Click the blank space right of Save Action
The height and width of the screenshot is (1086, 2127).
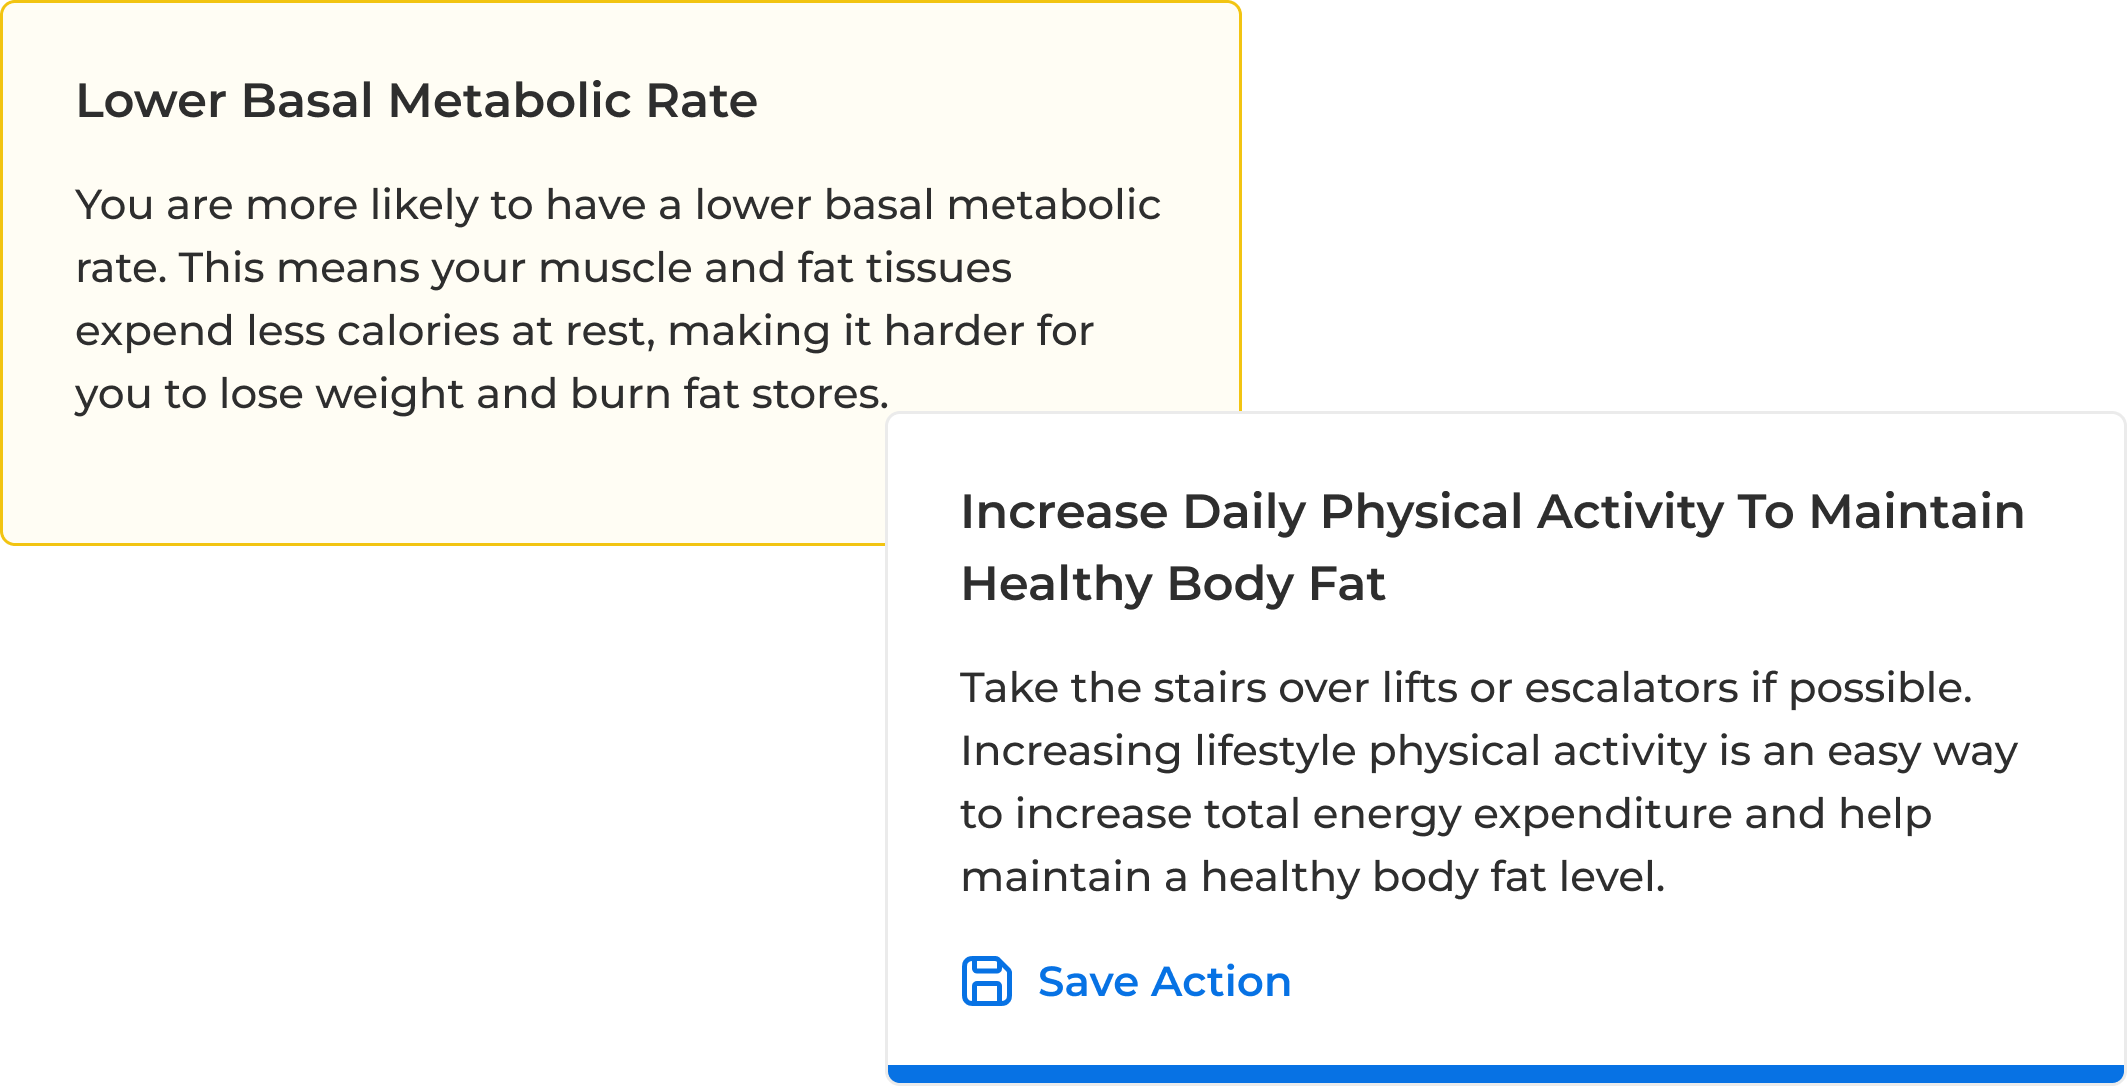[x=1700, y=982]
